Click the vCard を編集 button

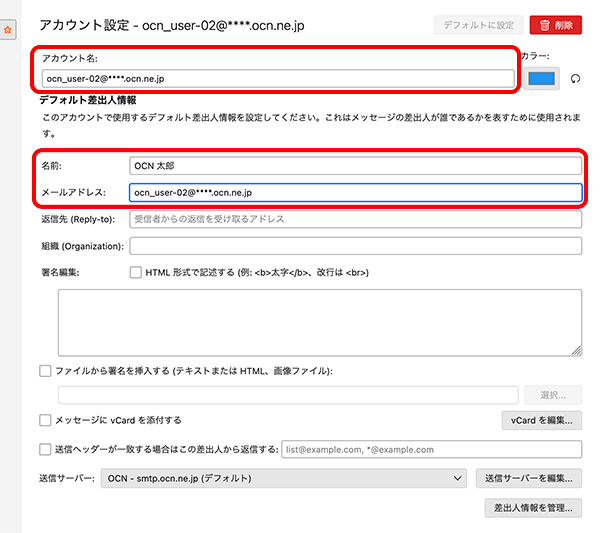click(541, 420)
